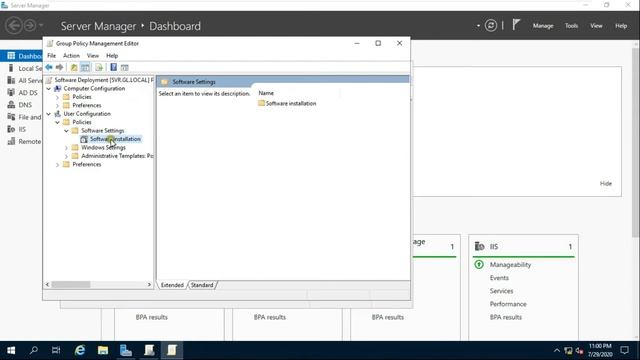Expand Policies under Computer Configuration
640x360 pixels.
57,97
